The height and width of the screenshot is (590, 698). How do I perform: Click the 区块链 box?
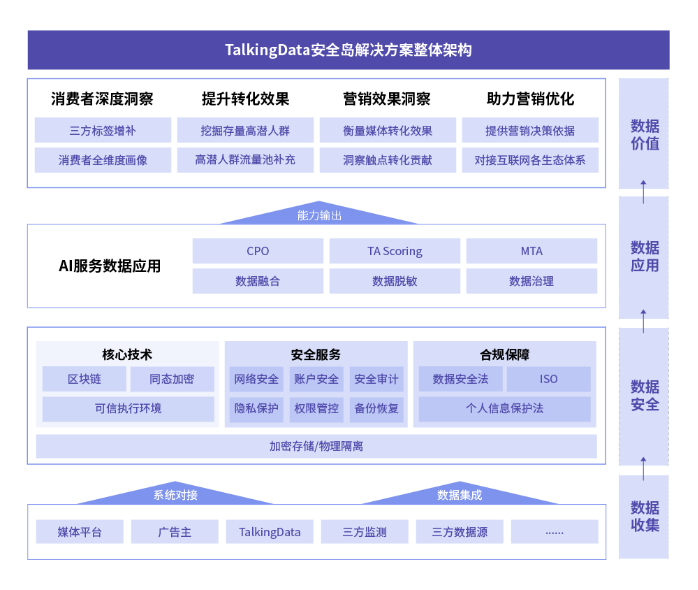84,379
